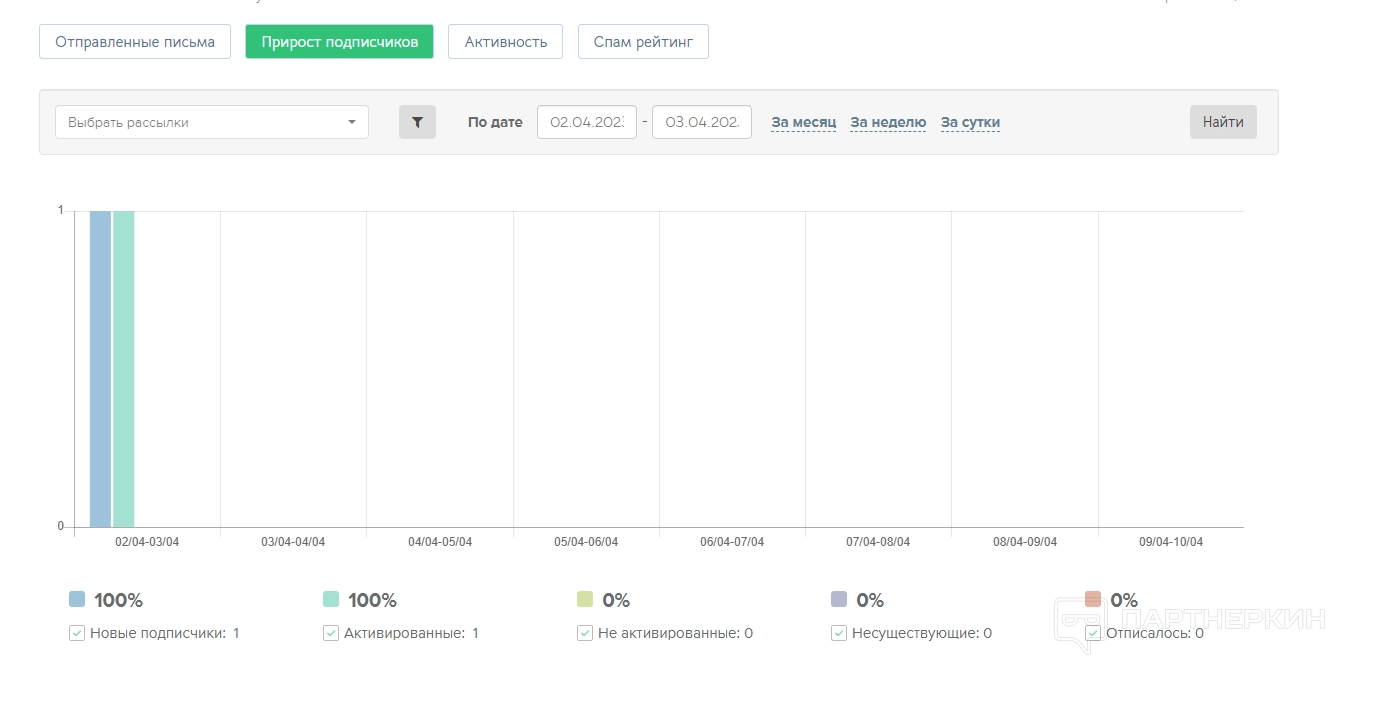Click the start date input field
Viewport: 1377px width, 707px height.
pyautogui.click(x=587, y=122)
